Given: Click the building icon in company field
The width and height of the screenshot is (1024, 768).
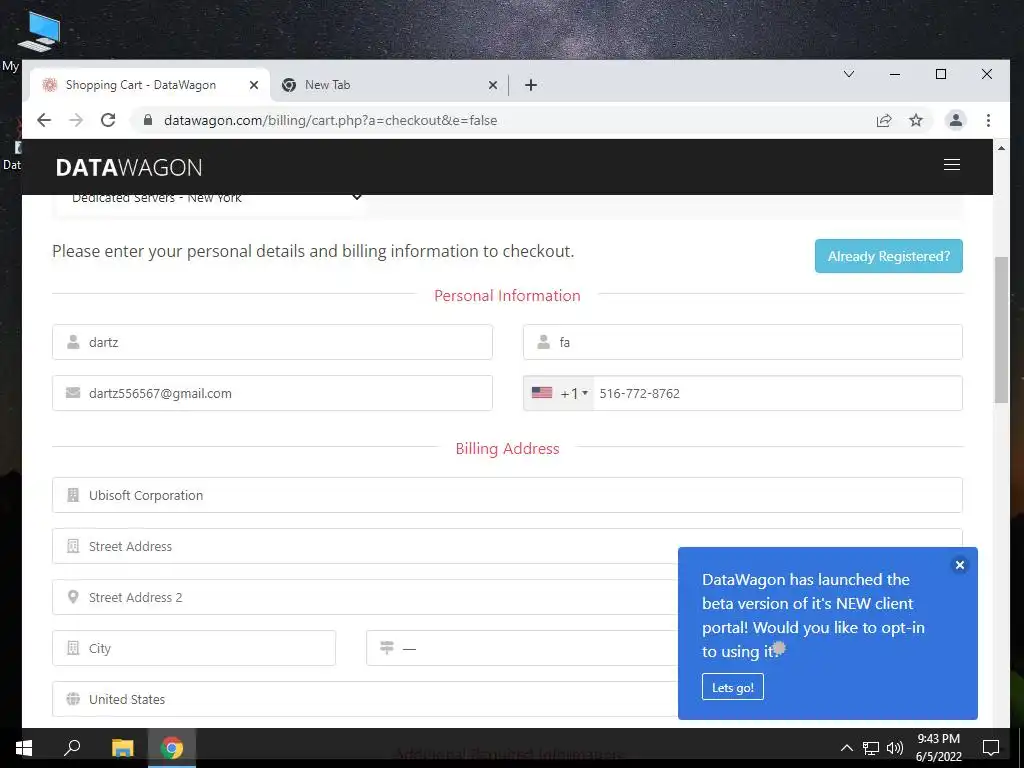Looking at the screenshot, I should click(73, 495).
